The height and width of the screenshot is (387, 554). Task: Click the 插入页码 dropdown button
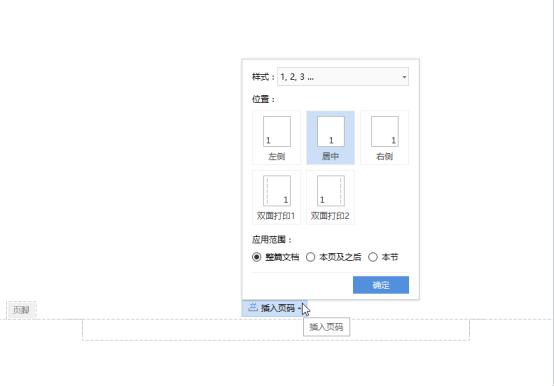click(x=275, y=308)
